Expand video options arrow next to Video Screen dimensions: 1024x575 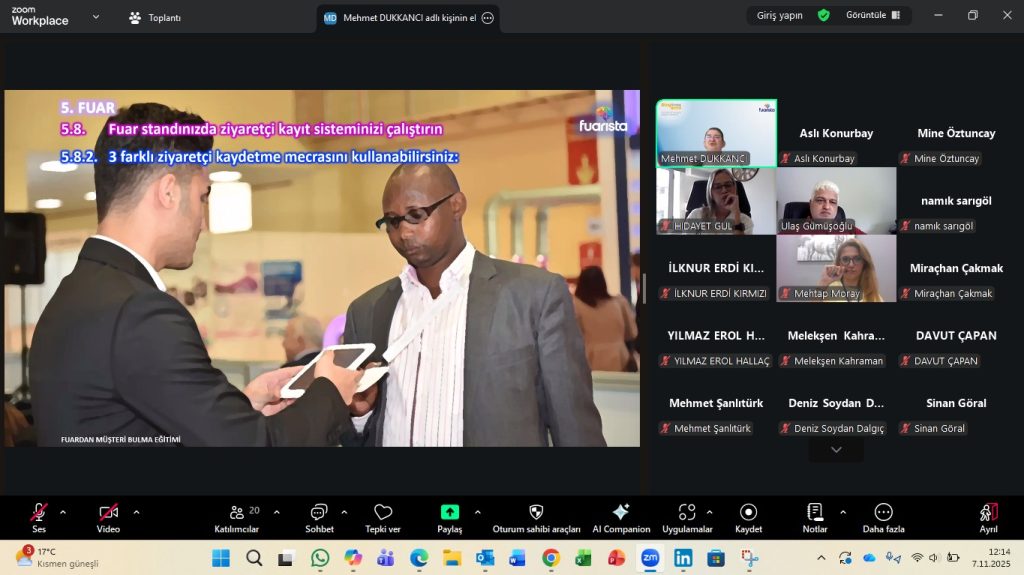point(136,512)
